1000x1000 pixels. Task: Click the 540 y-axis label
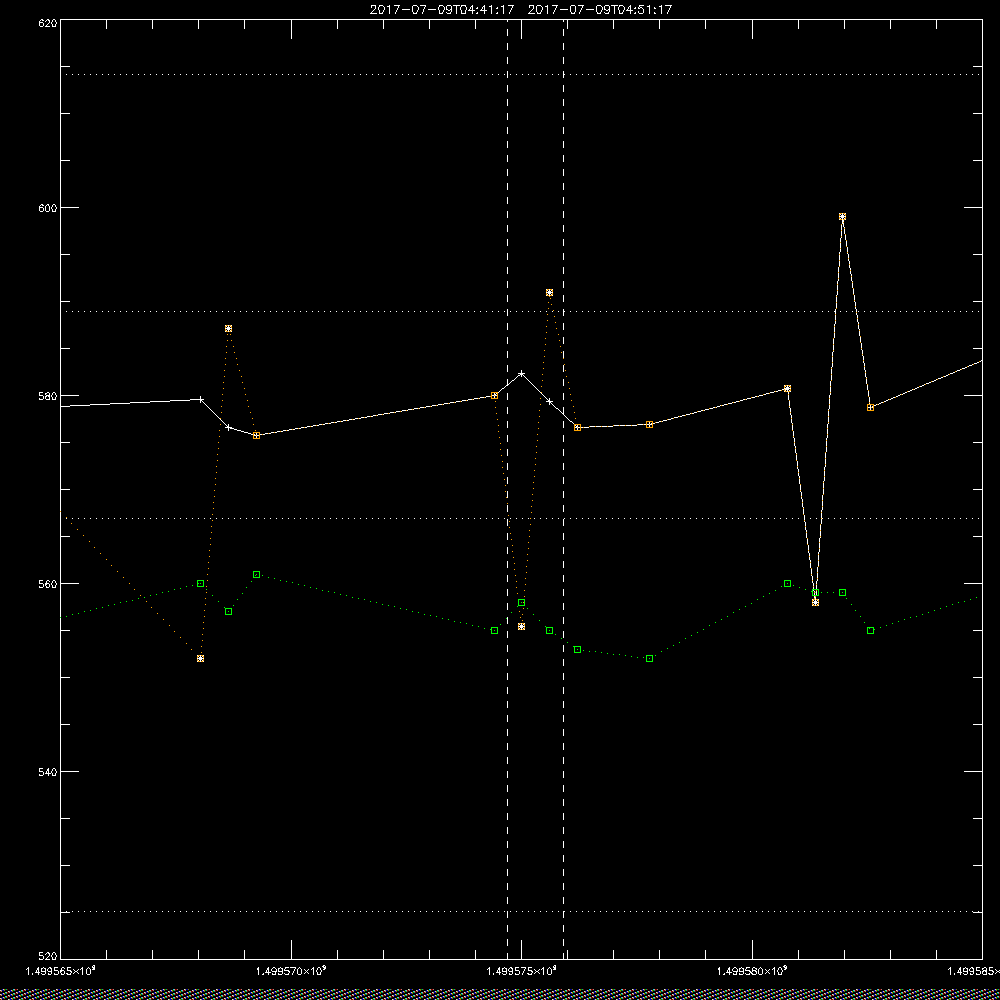tap(48, 772)
